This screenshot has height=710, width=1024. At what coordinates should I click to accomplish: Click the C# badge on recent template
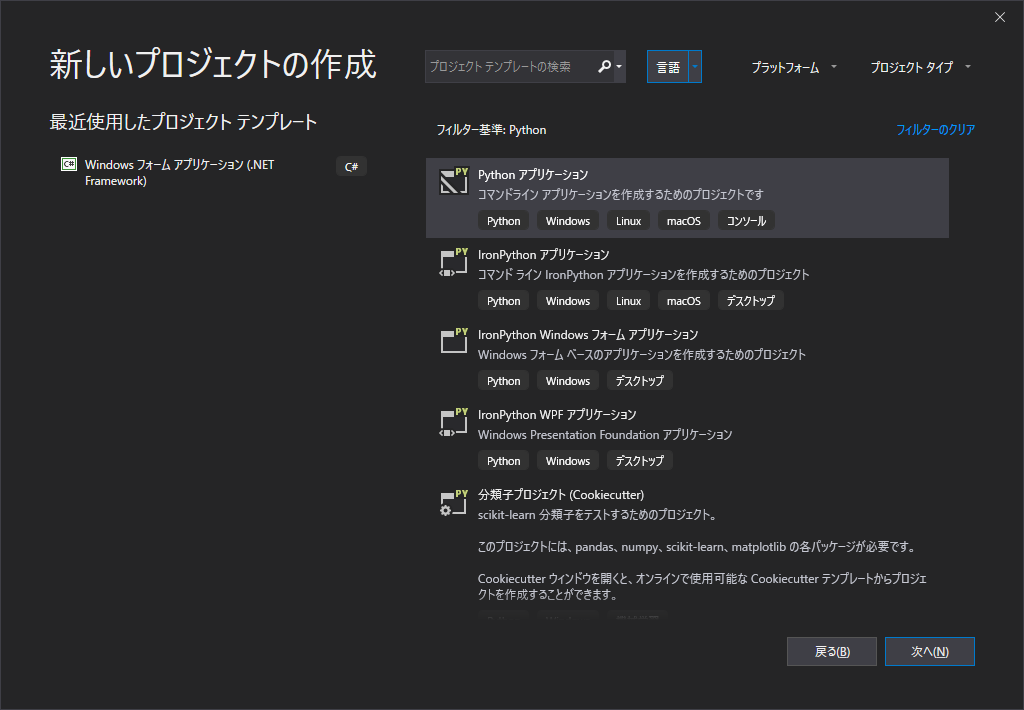pyautogui.click(x=351, y=166)
